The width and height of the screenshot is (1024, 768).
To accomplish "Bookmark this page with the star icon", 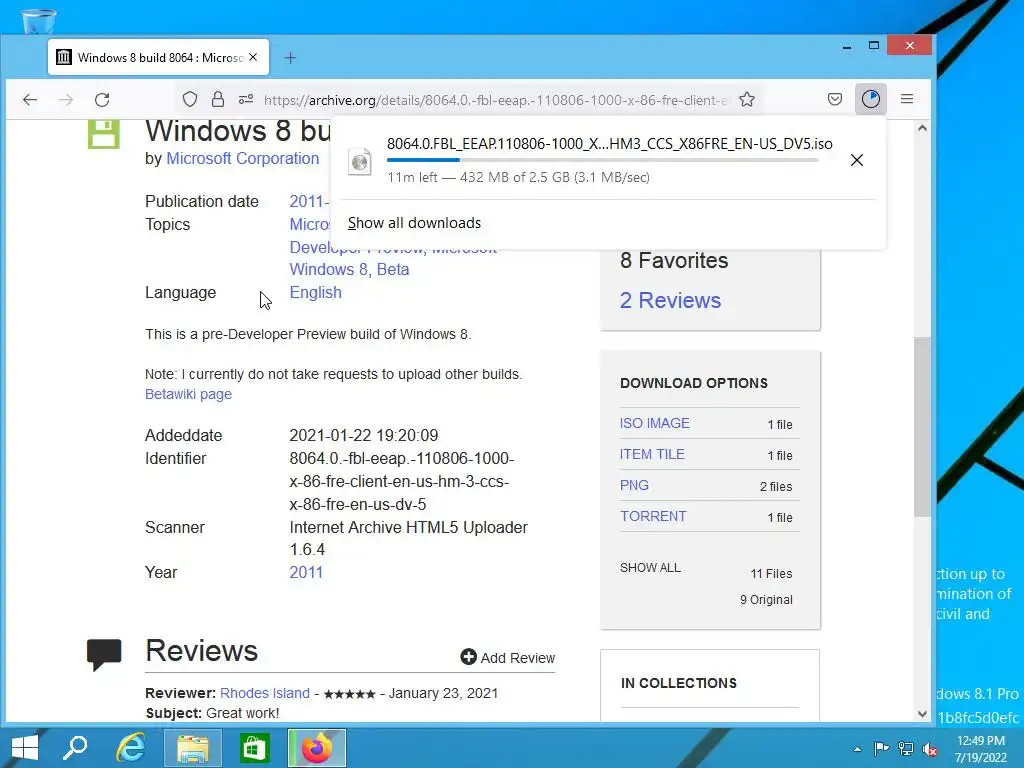I will coord(746,99).
